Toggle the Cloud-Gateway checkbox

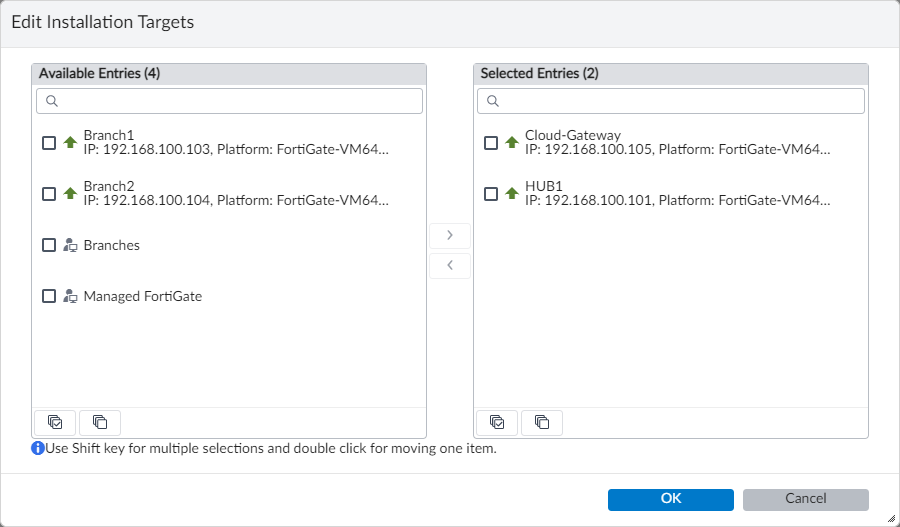click(490, 143)
